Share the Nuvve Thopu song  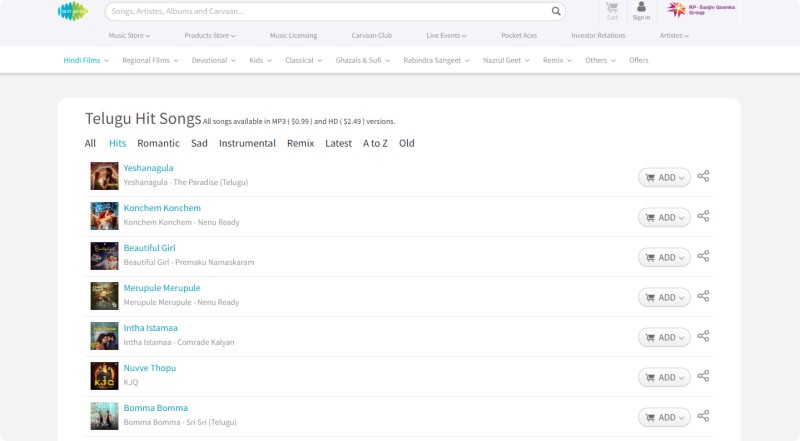(703, 376)
